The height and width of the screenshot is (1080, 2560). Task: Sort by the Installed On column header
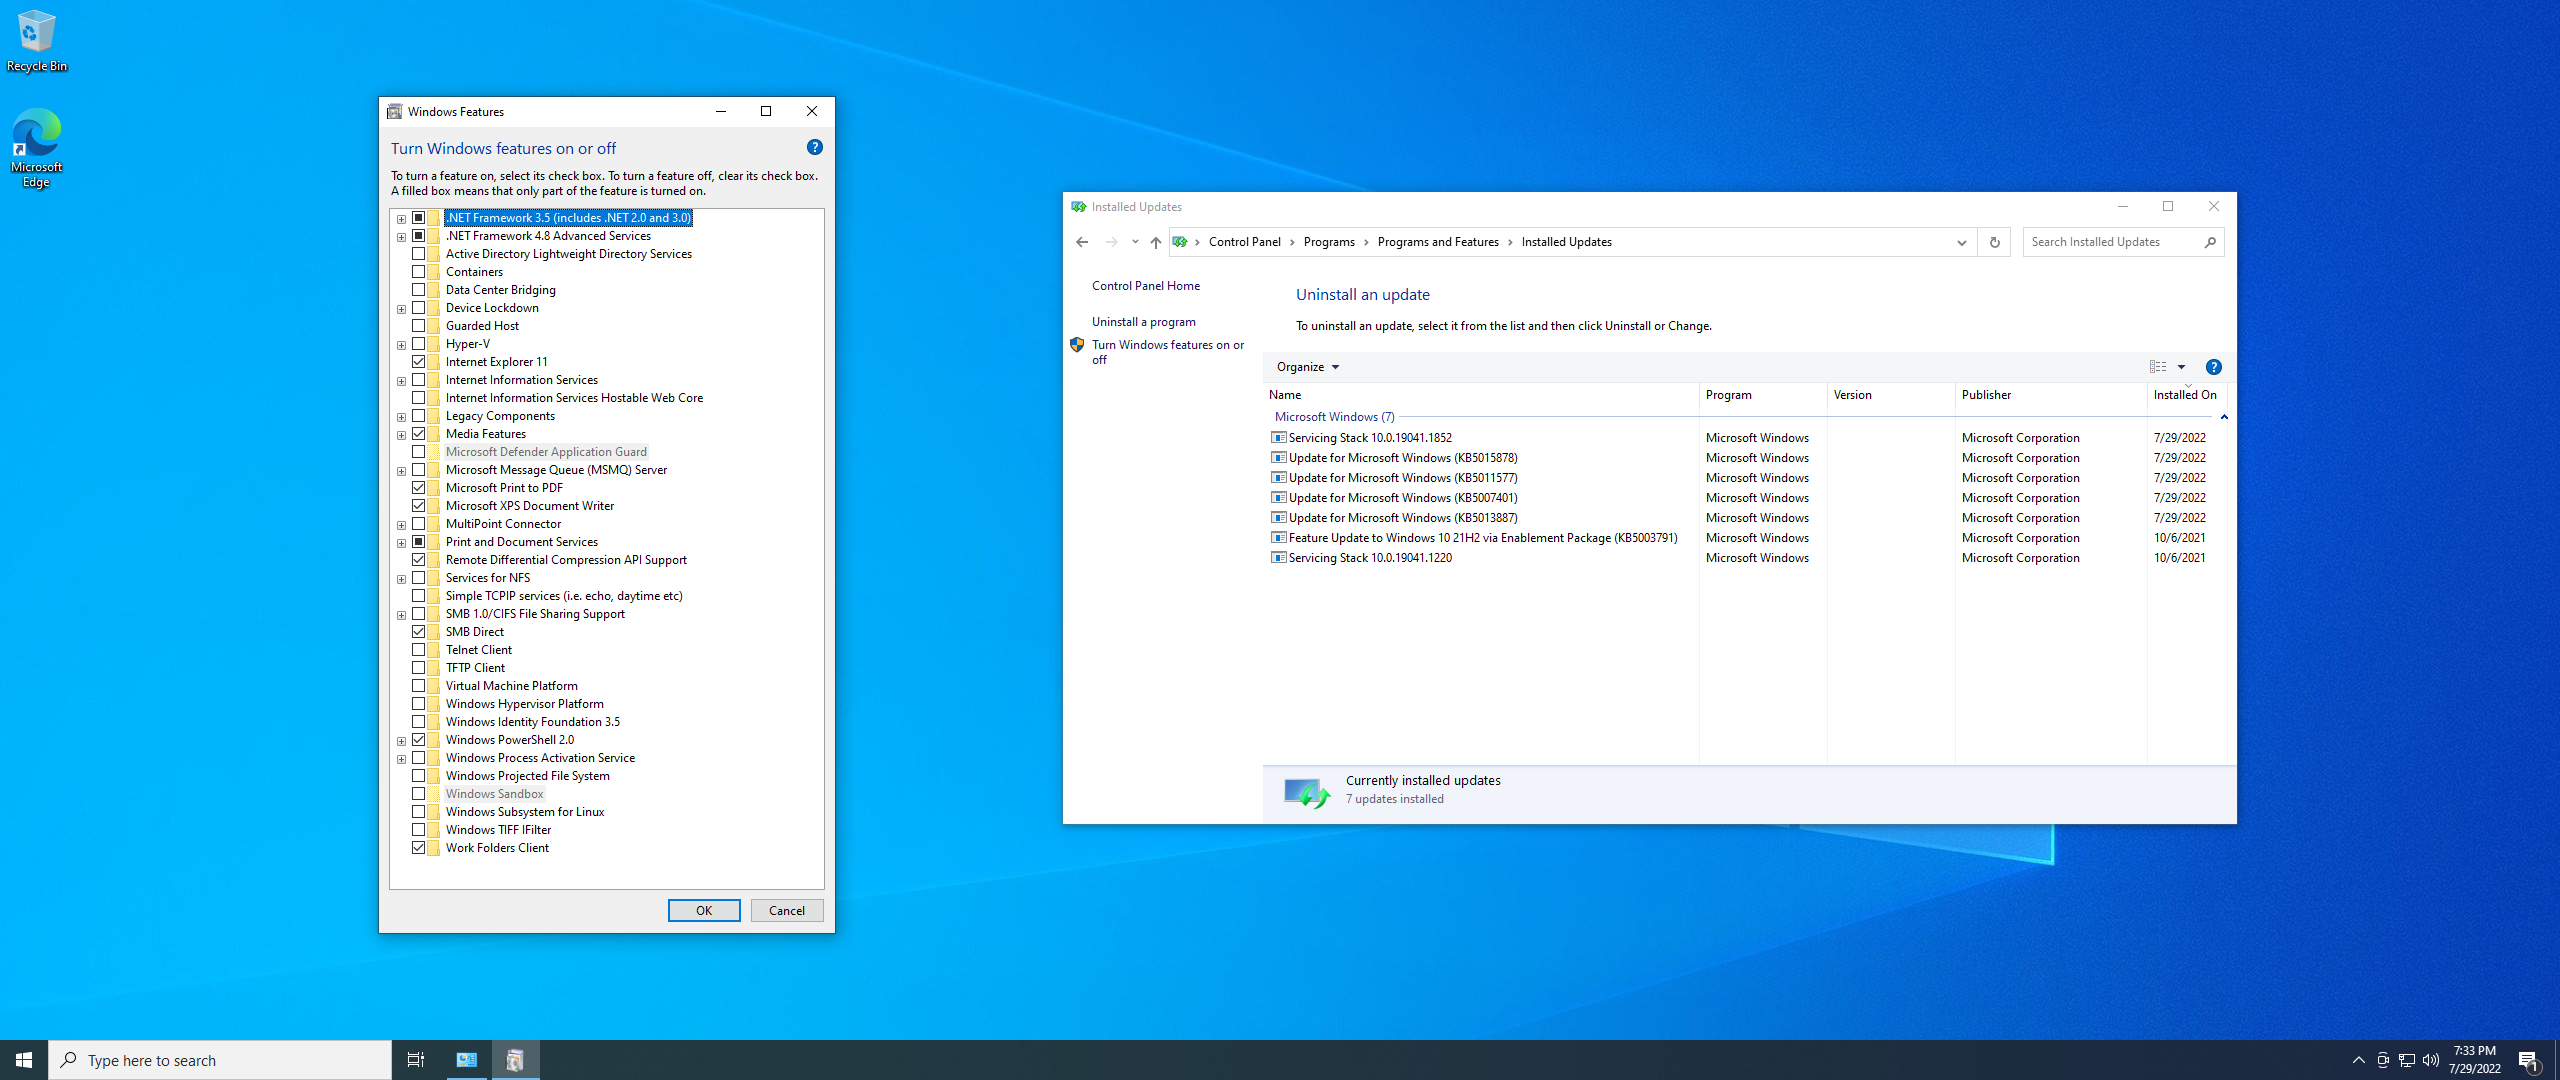tap(2187, 395)
